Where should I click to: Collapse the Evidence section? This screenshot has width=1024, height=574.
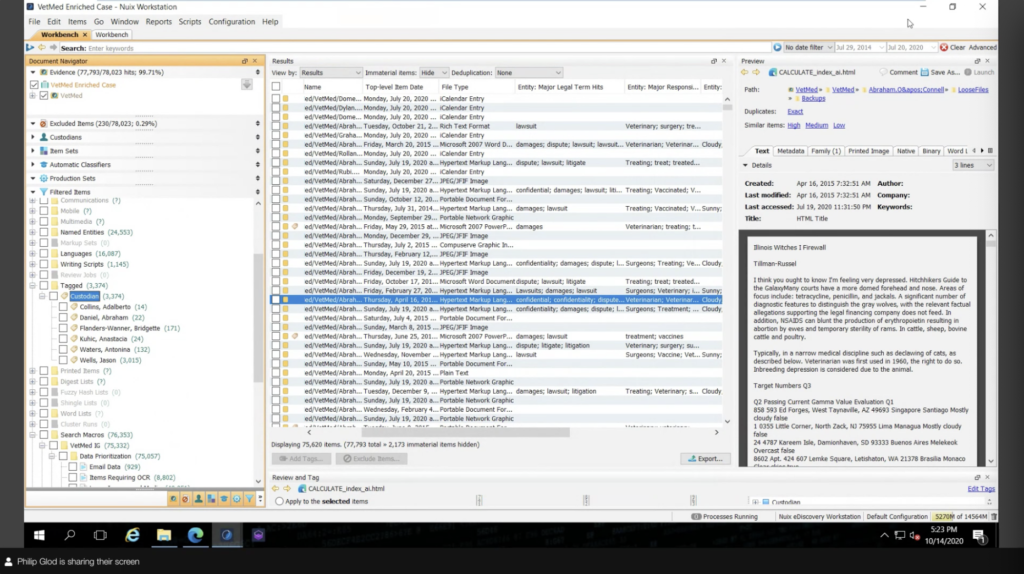point(33,72)
